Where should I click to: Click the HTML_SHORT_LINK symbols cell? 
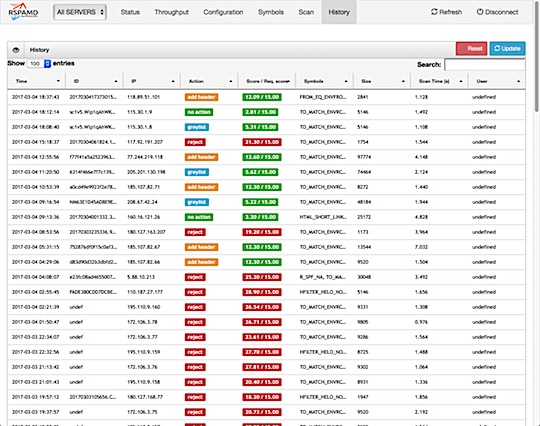click(x=323, y=217)
